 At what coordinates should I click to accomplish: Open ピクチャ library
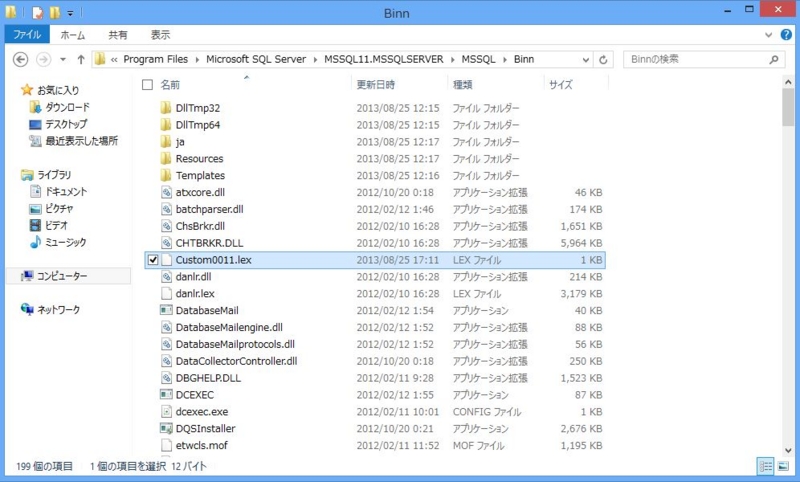59,209
